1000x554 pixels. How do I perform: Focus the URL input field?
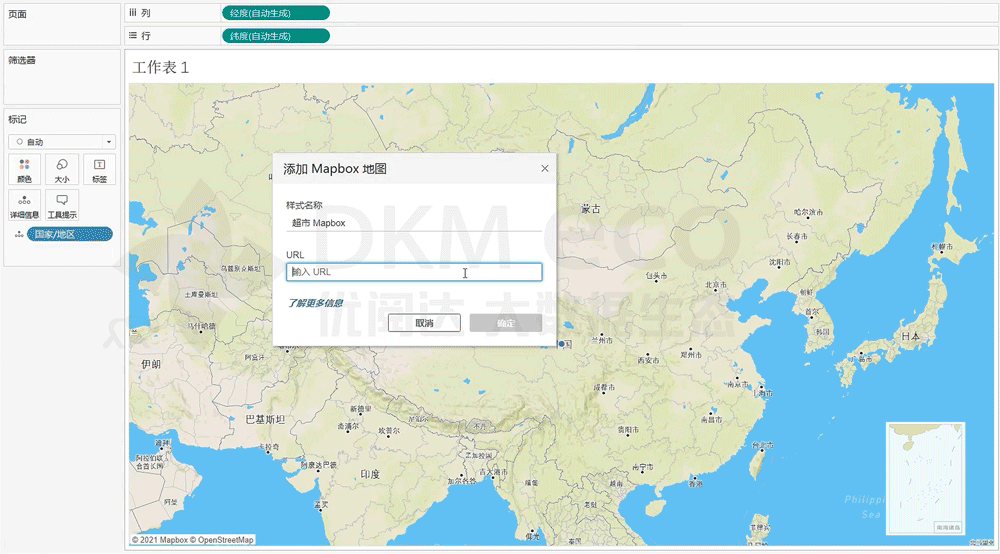point(414,272)
